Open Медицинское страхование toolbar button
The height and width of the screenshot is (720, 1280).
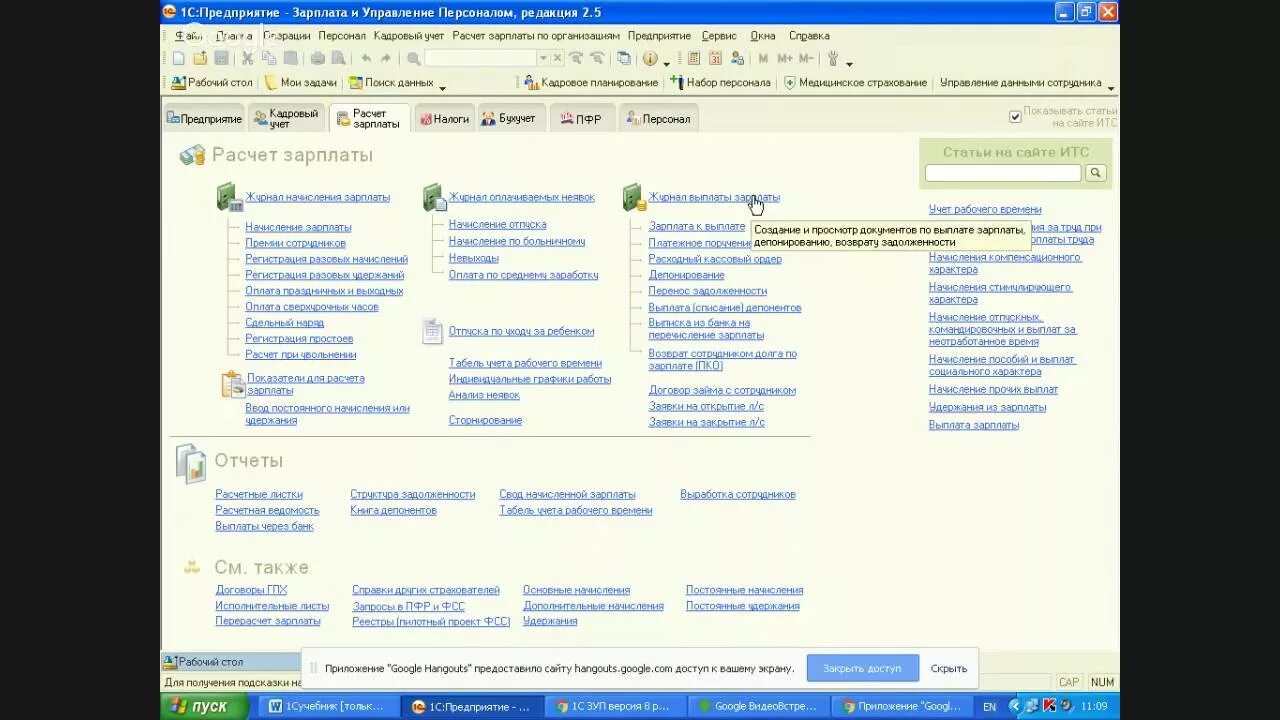coord(855,83)
